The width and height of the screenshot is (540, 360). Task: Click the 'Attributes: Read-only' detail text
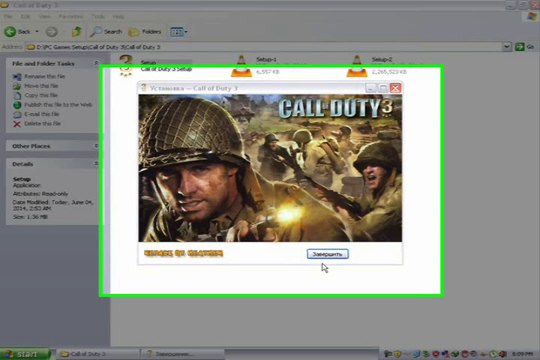(40, 194)
